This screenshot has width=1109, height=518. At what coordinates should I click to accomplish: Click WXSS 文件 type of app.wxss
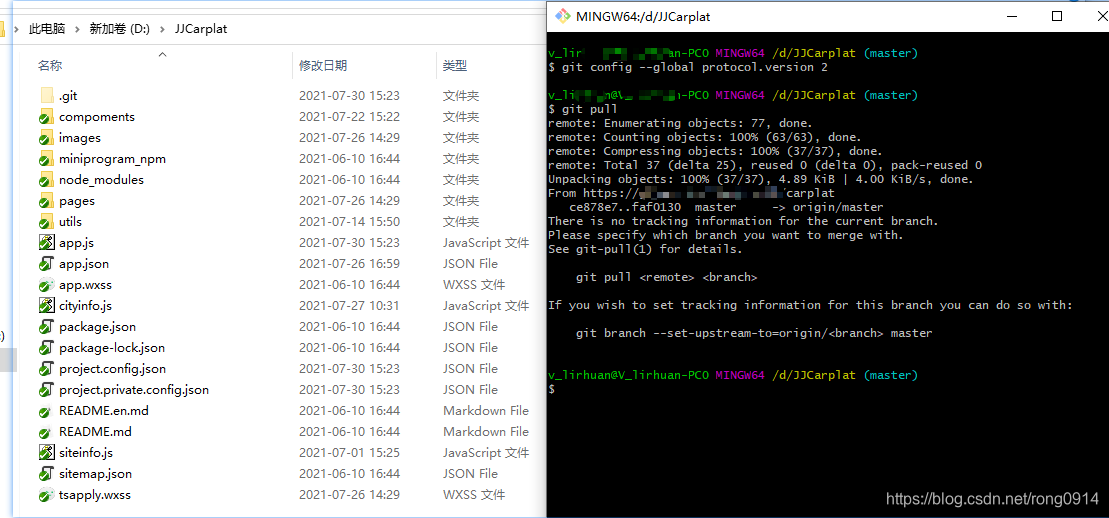pyautogui.click(x=474, y=285)
